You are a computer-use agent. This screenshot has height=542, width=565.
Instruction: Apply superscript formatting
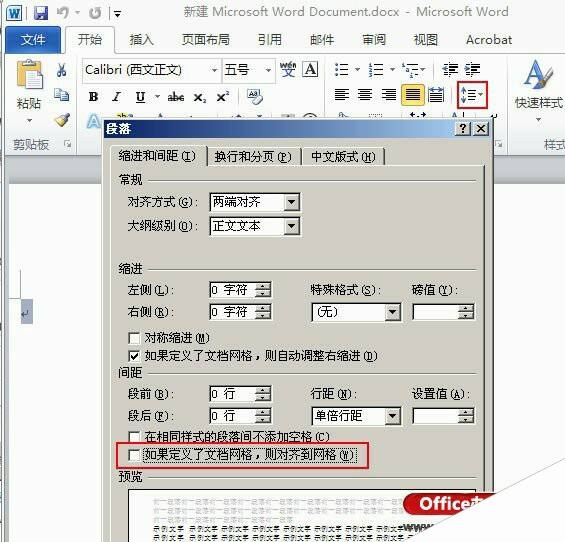point(223,97)
